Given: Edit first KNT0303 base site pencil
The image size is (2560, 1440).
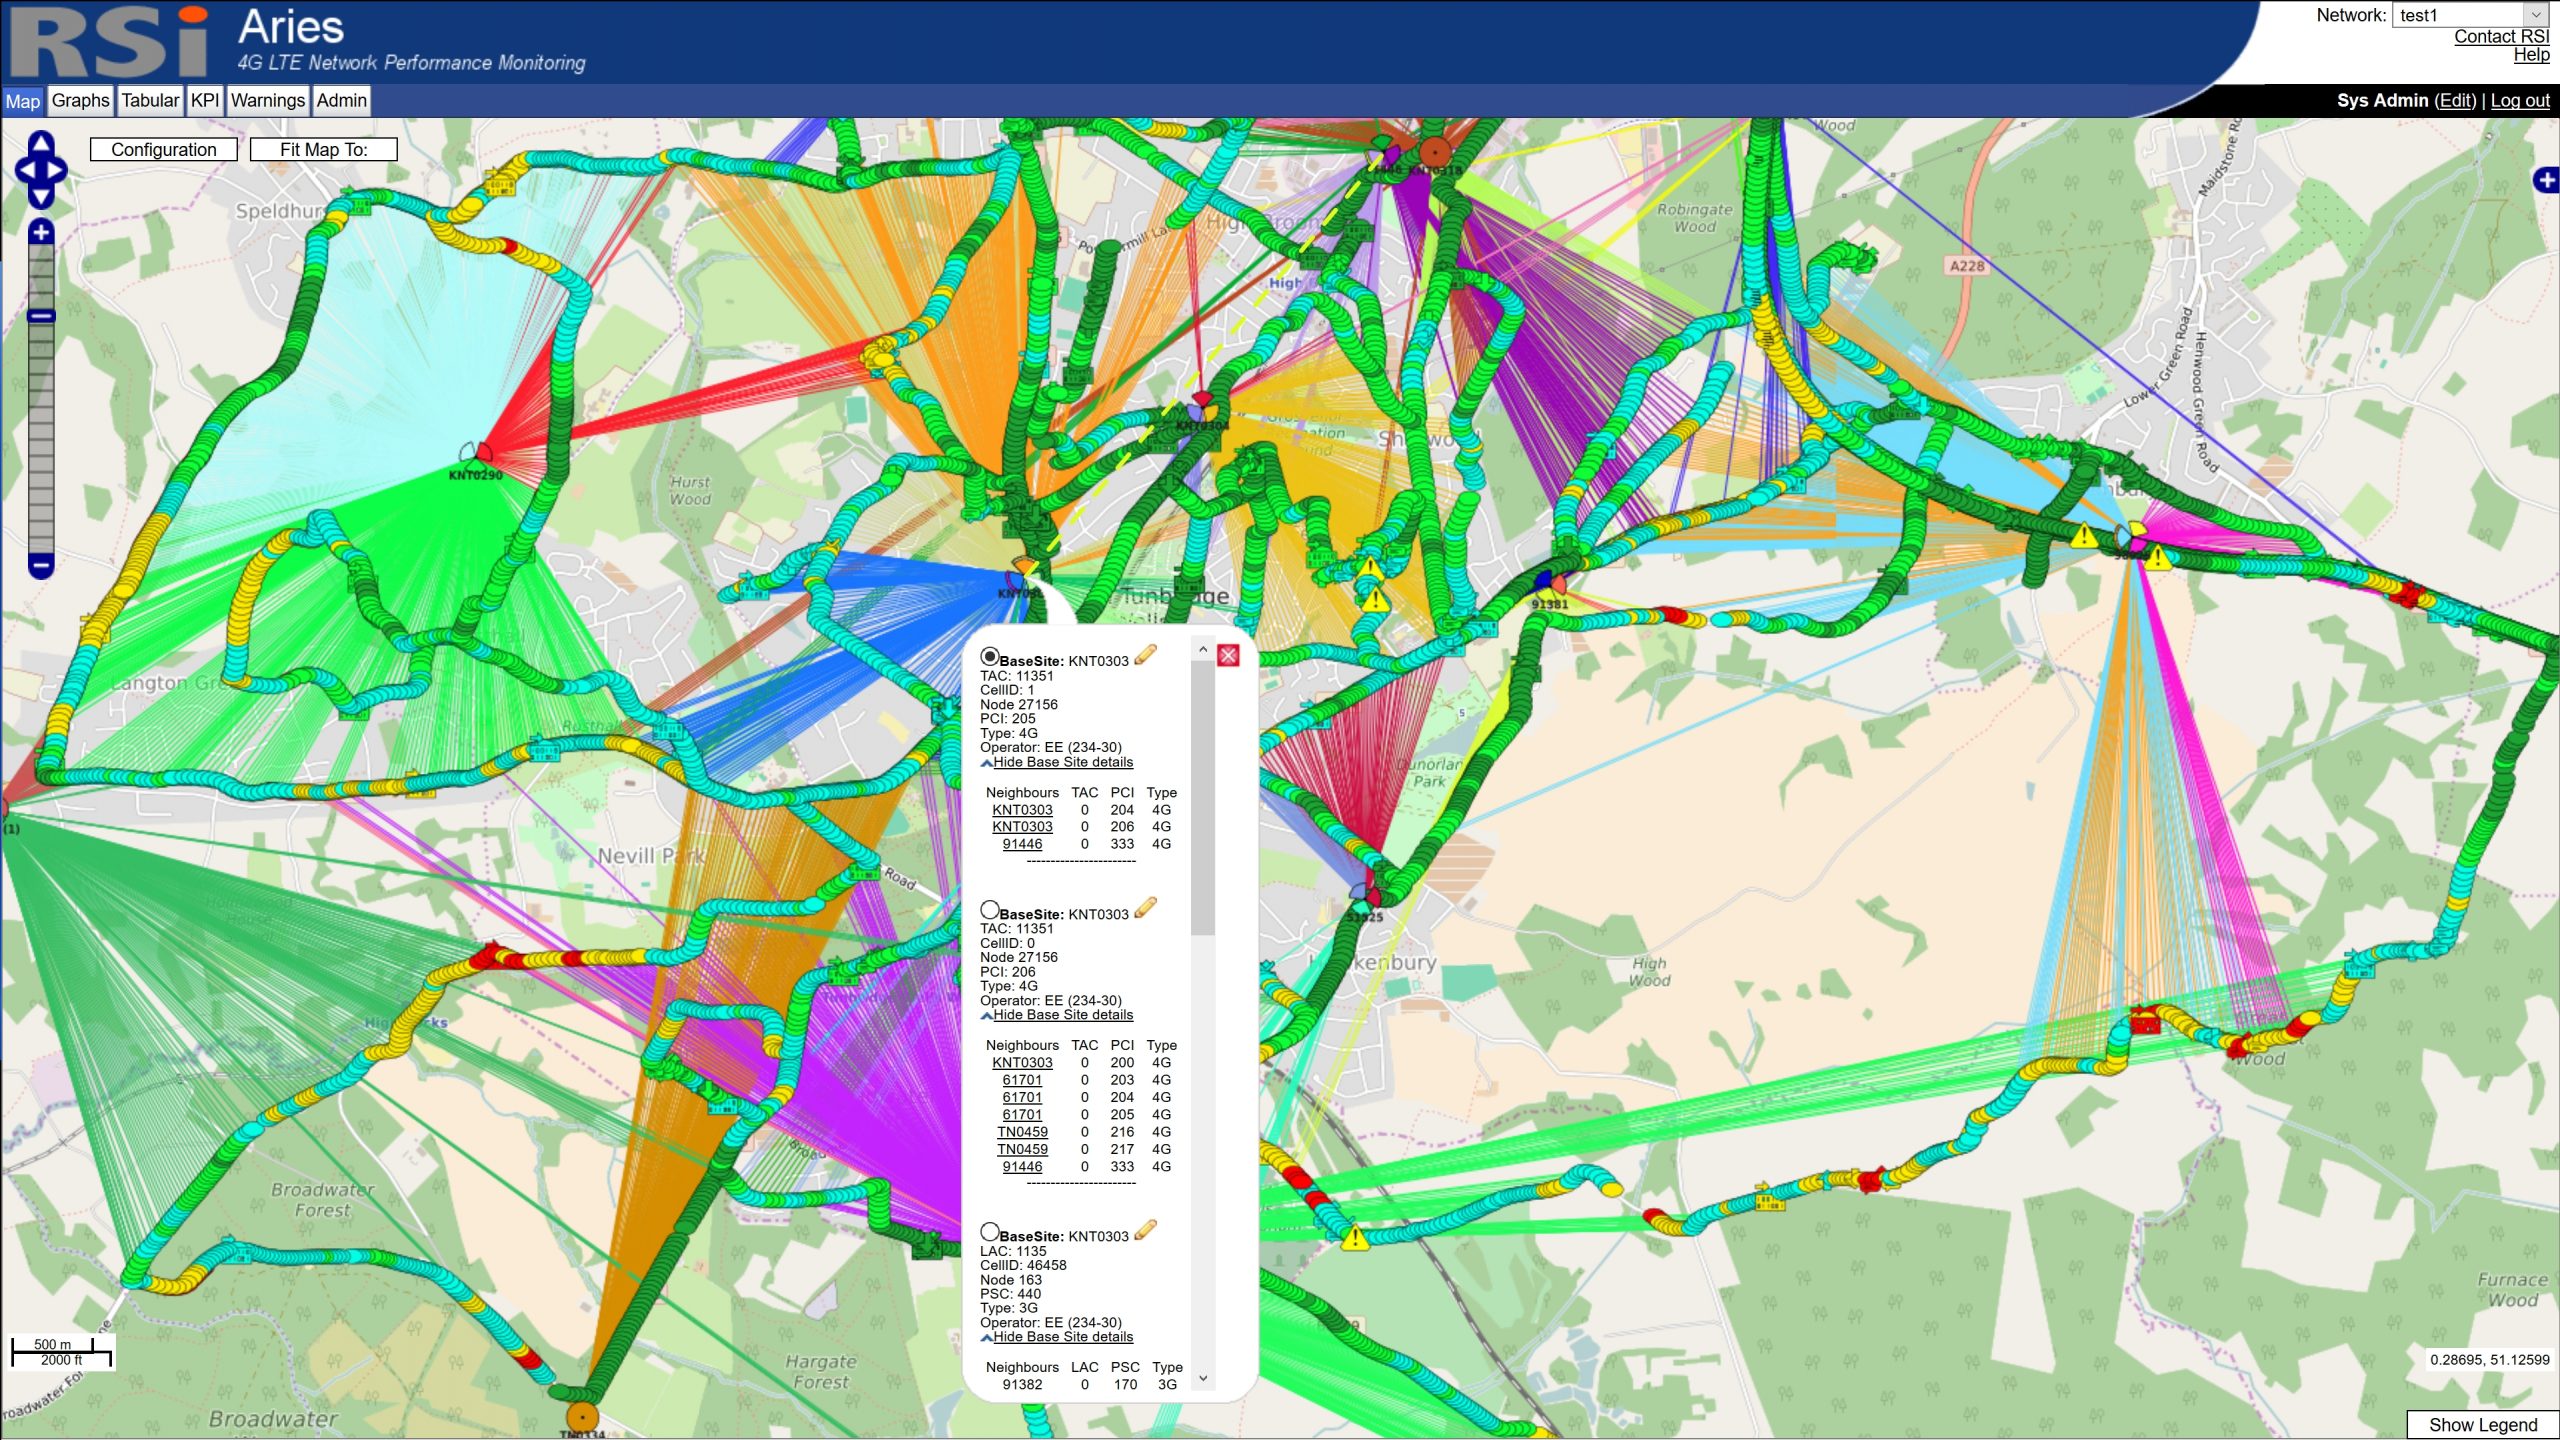Looking at the screenshot, I should click(x=1146, y=656).
